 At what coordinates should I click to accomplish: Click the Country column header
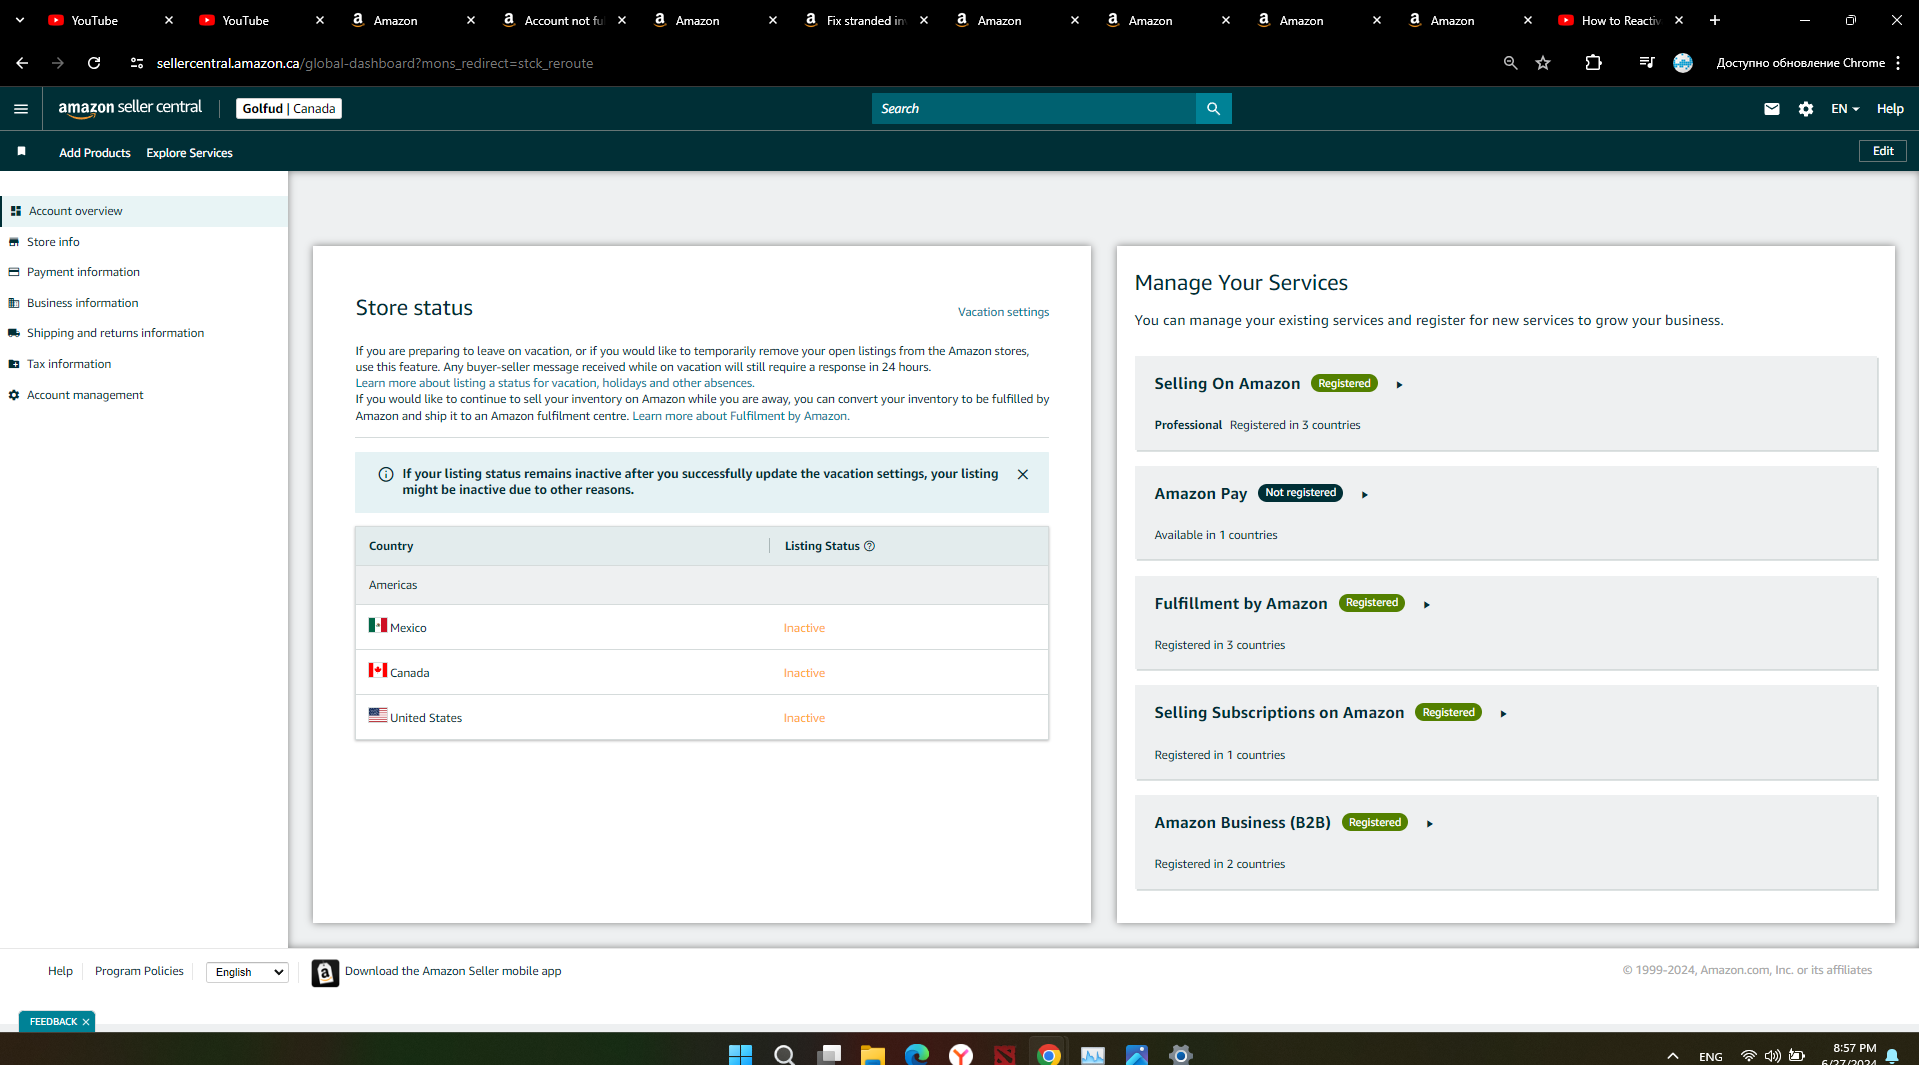pos(391,546)
